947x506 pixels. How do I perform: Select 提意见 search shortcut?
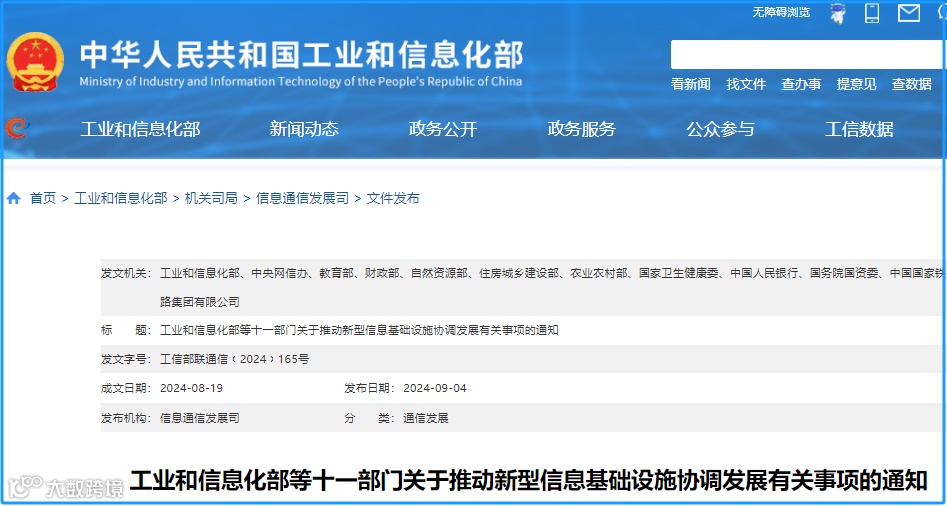856,85
